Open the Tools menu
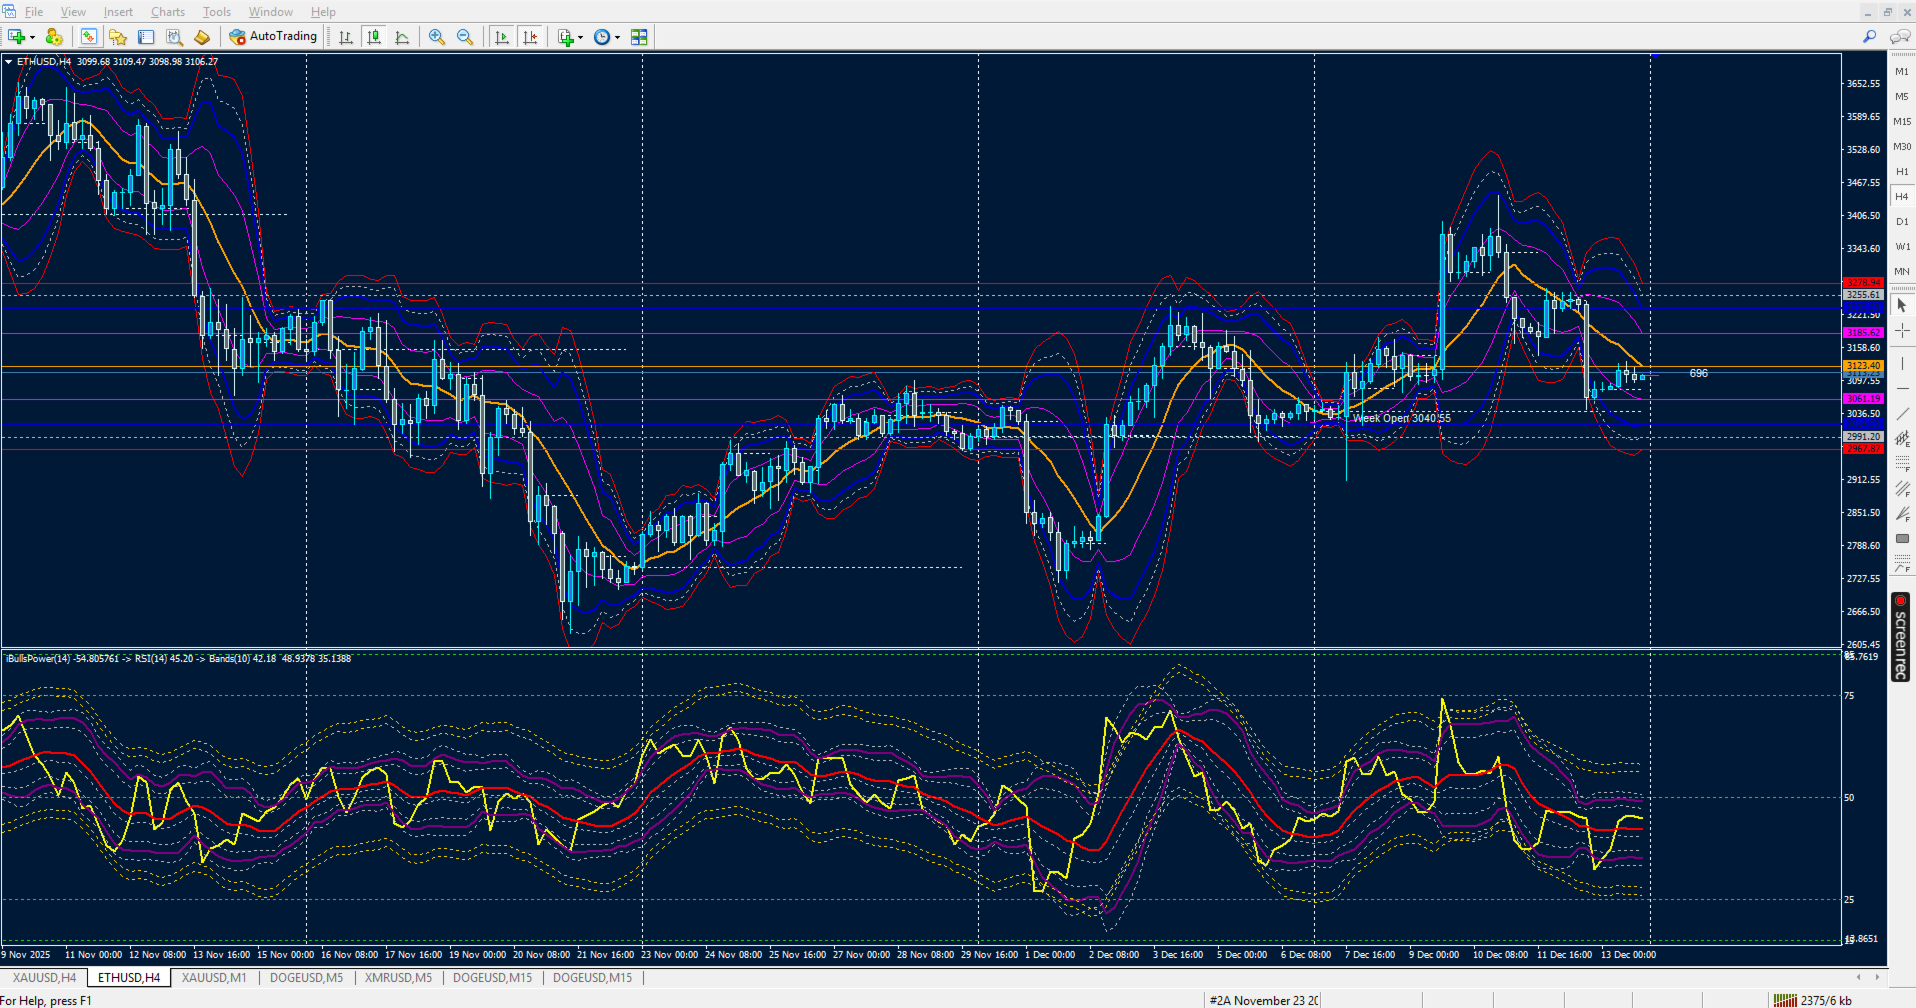This screenshot has width=1916, height=1008. 217,12
